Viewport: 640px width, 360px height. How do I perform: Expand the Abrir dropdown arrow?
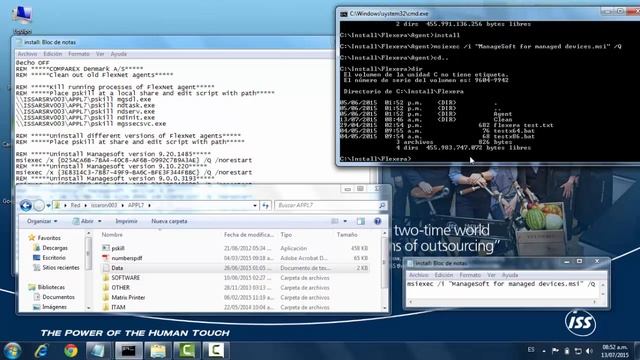100,221
